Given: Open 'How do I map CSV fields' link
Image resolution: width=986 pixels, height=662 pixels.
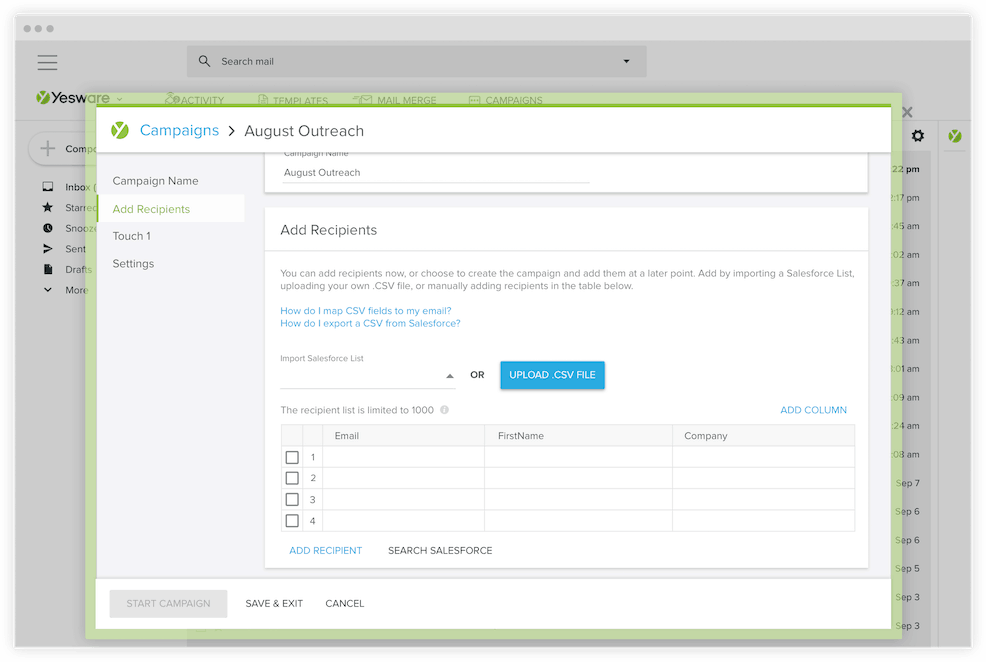Looking at the screenshot, I should pos(365,311).
